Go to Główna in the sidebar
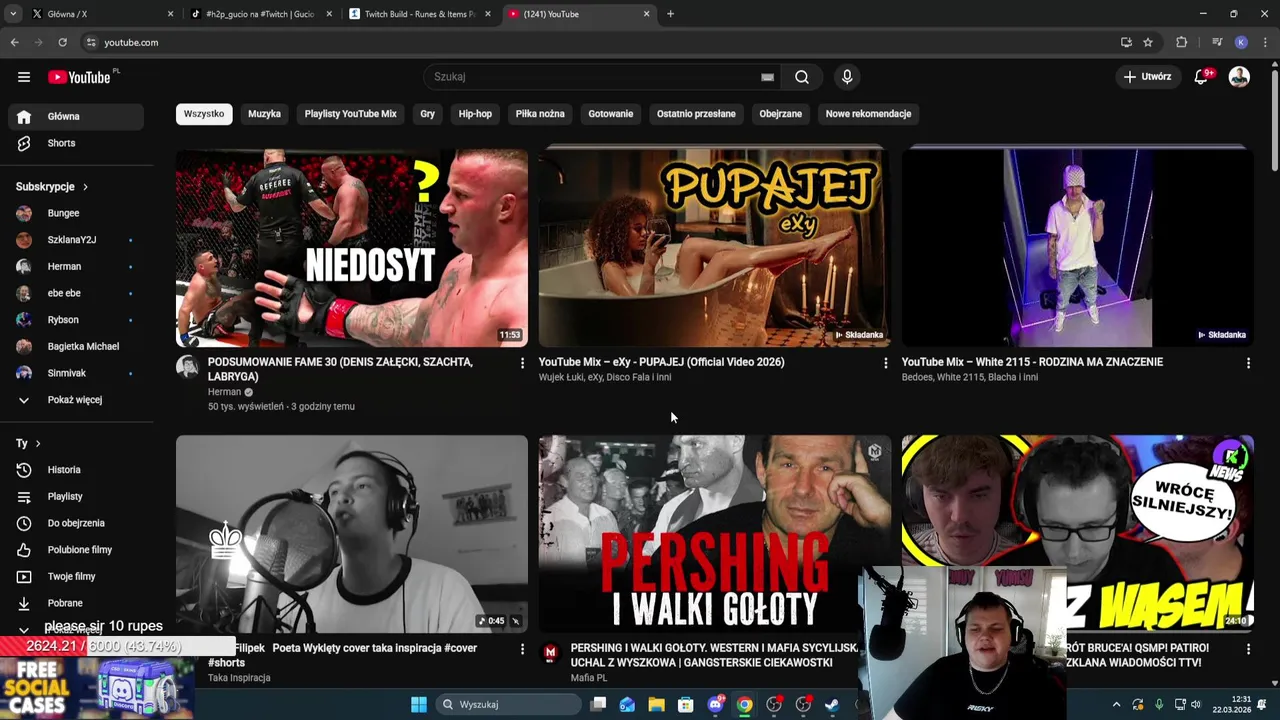1280x720 pixels. [x=76, y=116]
